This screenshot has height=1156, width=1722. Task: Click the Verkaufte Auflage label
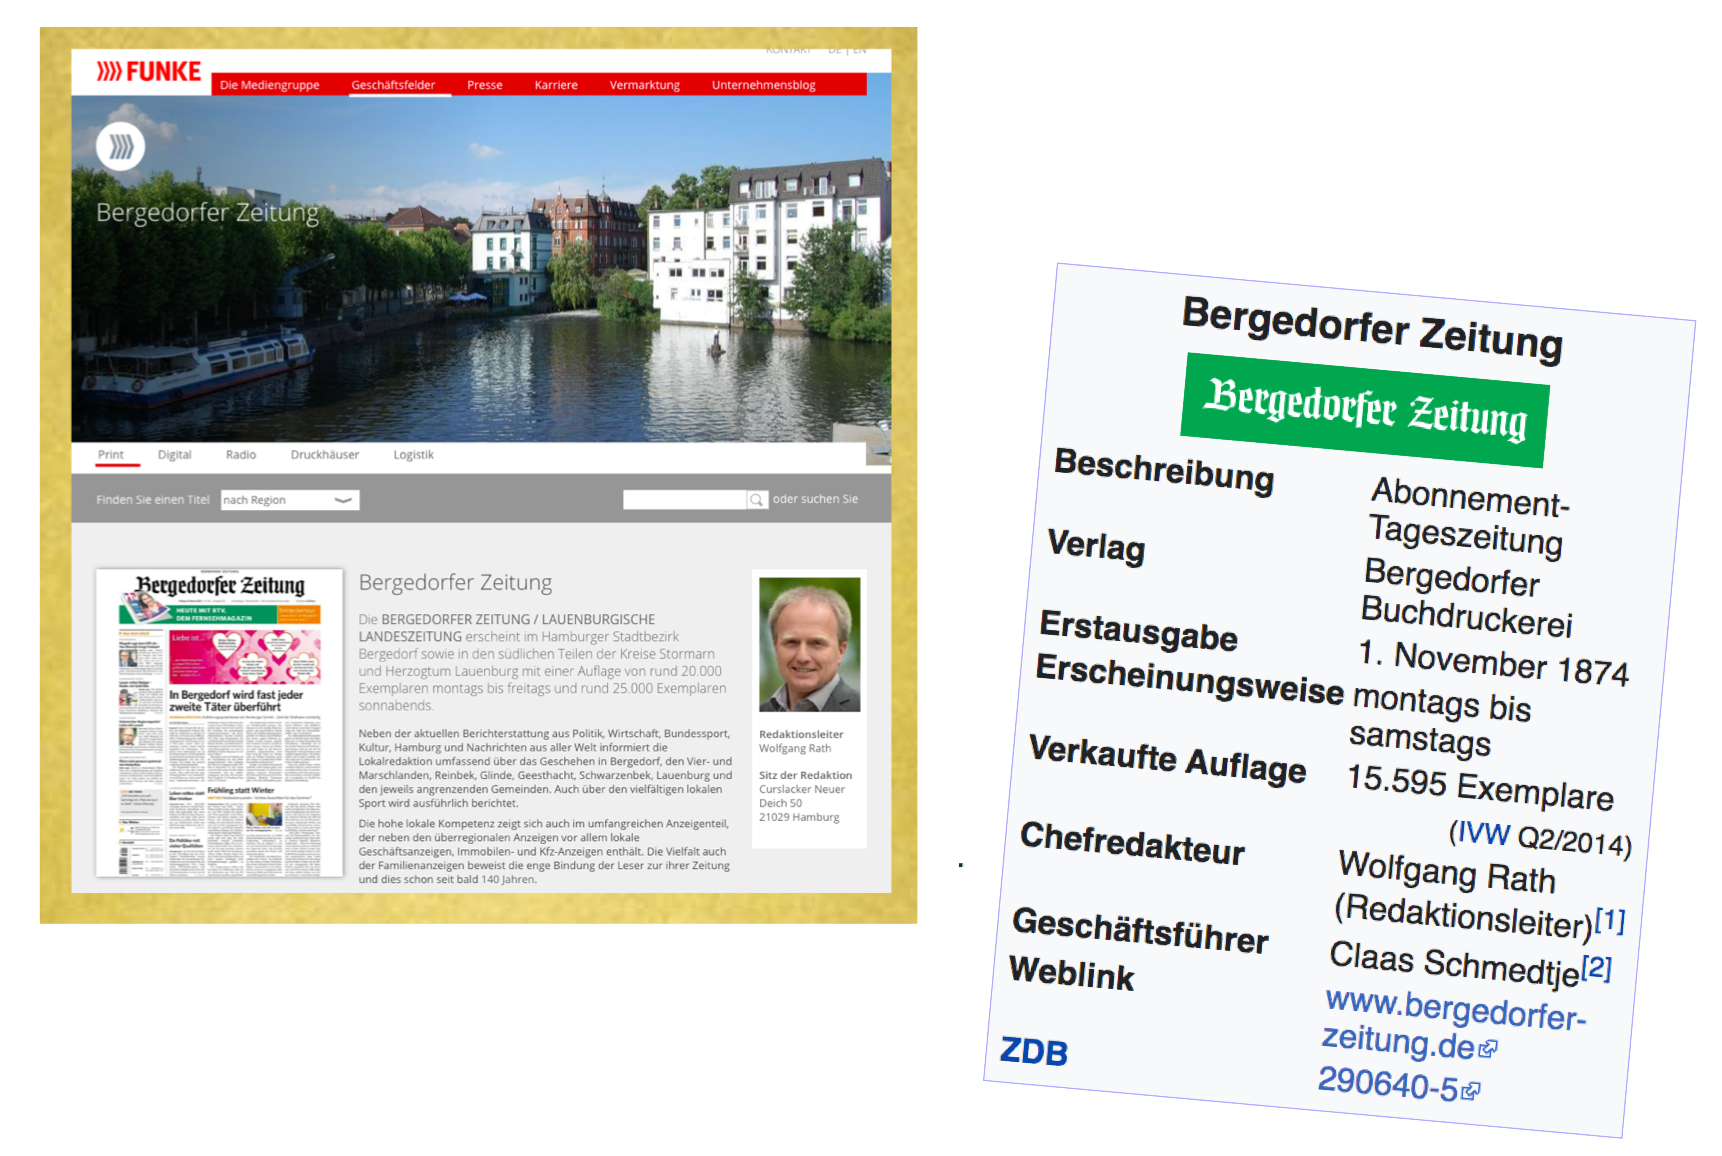pyautogui.click(x=1167, y=760)
